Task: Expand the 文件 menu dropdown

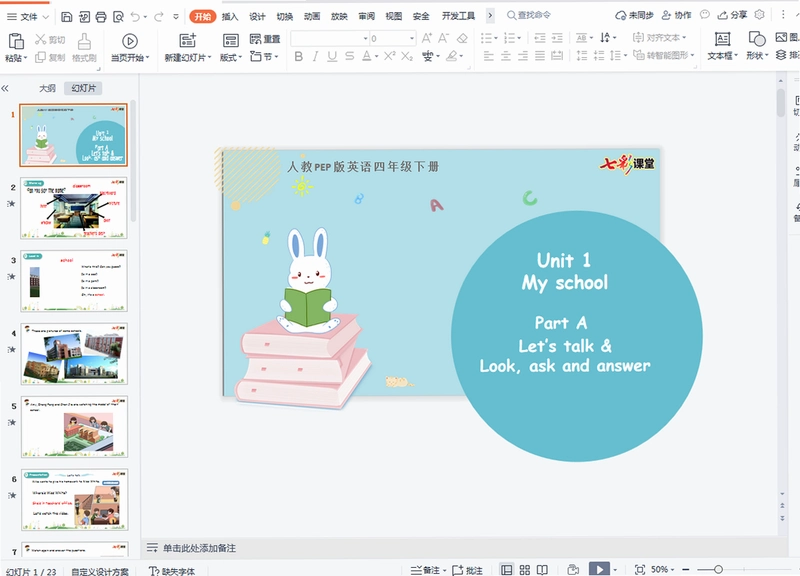Action: (28, 17)
